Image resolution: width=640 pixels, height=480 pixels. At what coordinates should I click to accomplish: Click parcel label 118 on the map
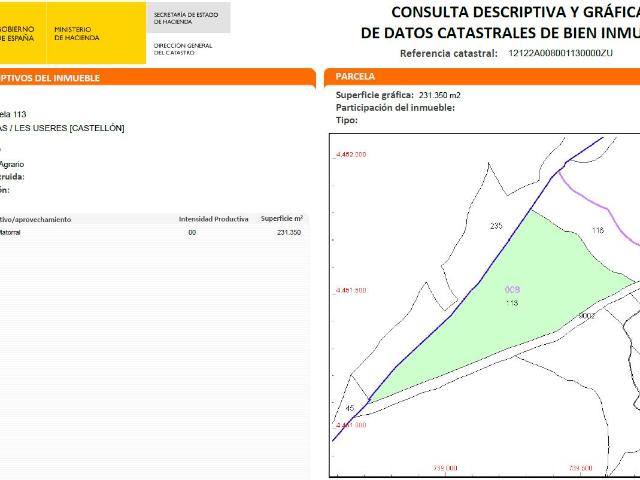click(x=598, y=230)
